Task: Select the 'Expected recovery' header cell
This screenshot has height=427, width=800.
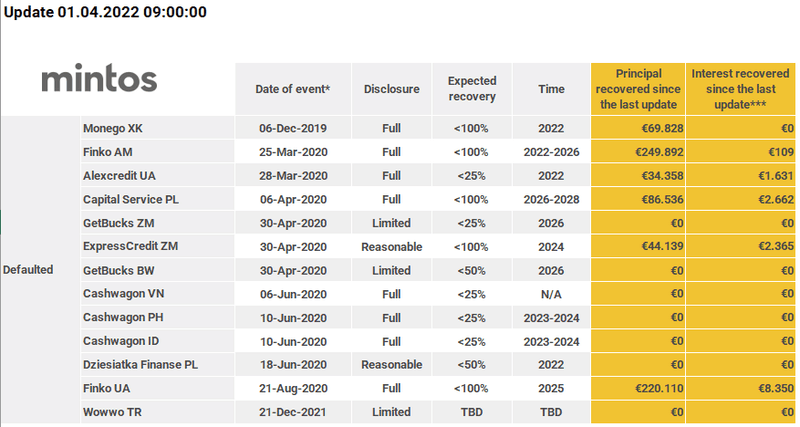Action: pyautogui.click(x=471, y=89)
